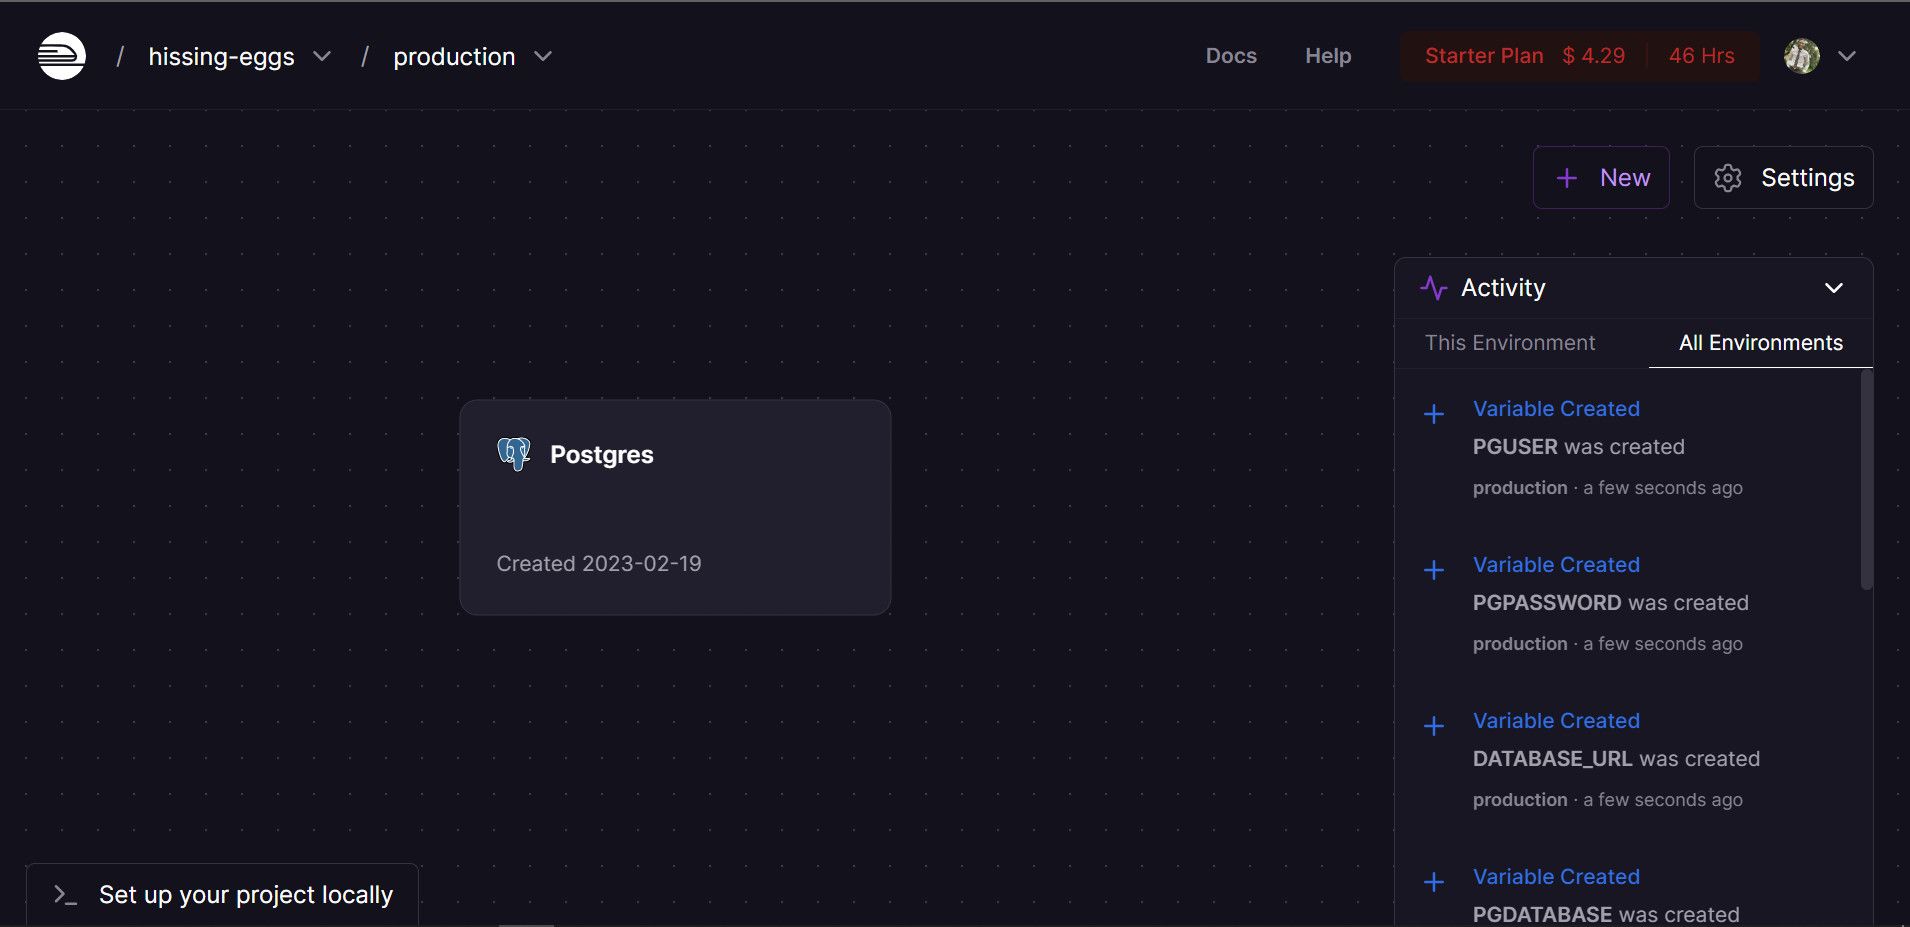Click the user avatar in the top bar
The width and height of the screenshot is (1910, 927).
[1800, 55]
